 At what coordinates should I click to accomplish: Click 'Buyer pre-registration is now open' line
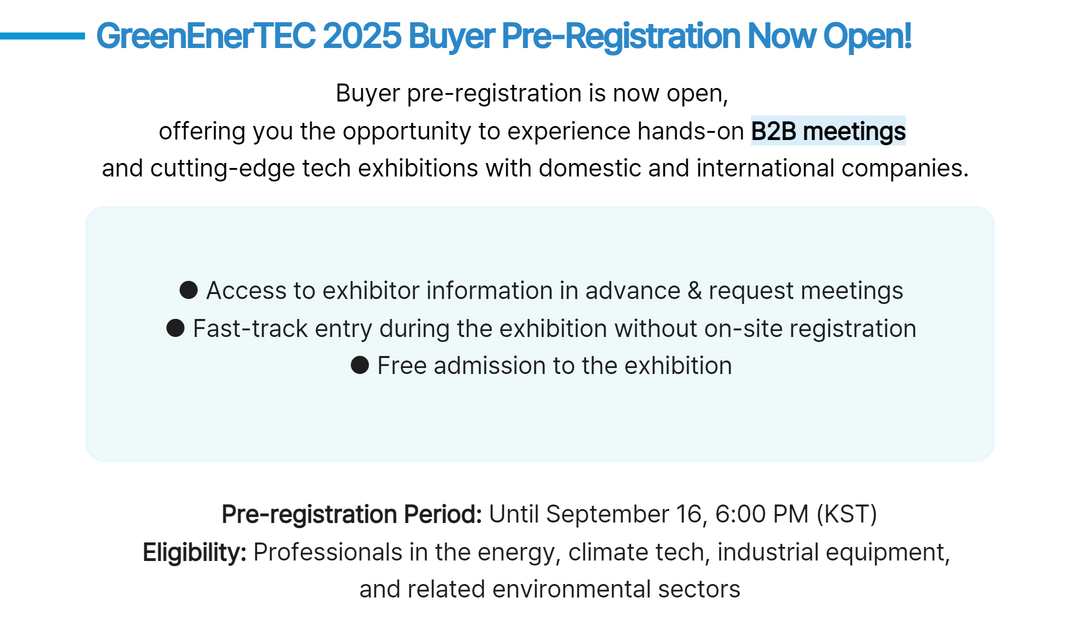(x=532, y=93)
